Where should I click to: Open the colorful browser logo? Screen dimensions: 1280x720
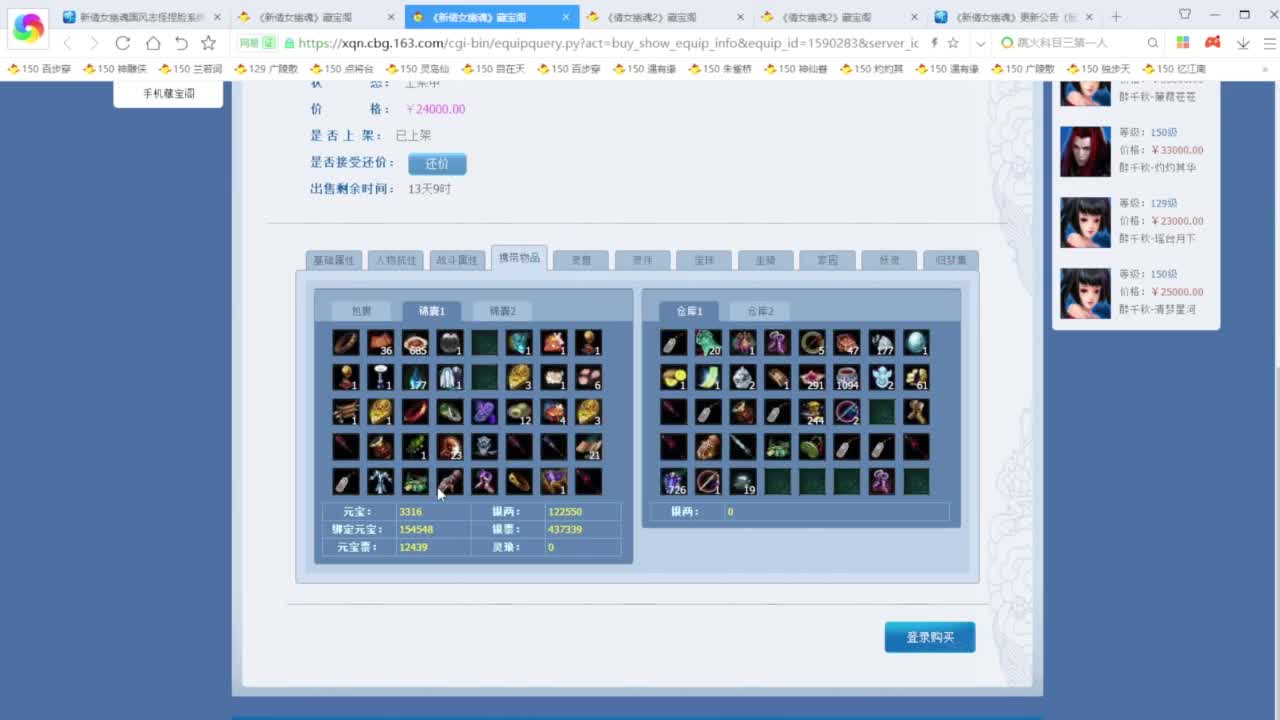[28, 29]
